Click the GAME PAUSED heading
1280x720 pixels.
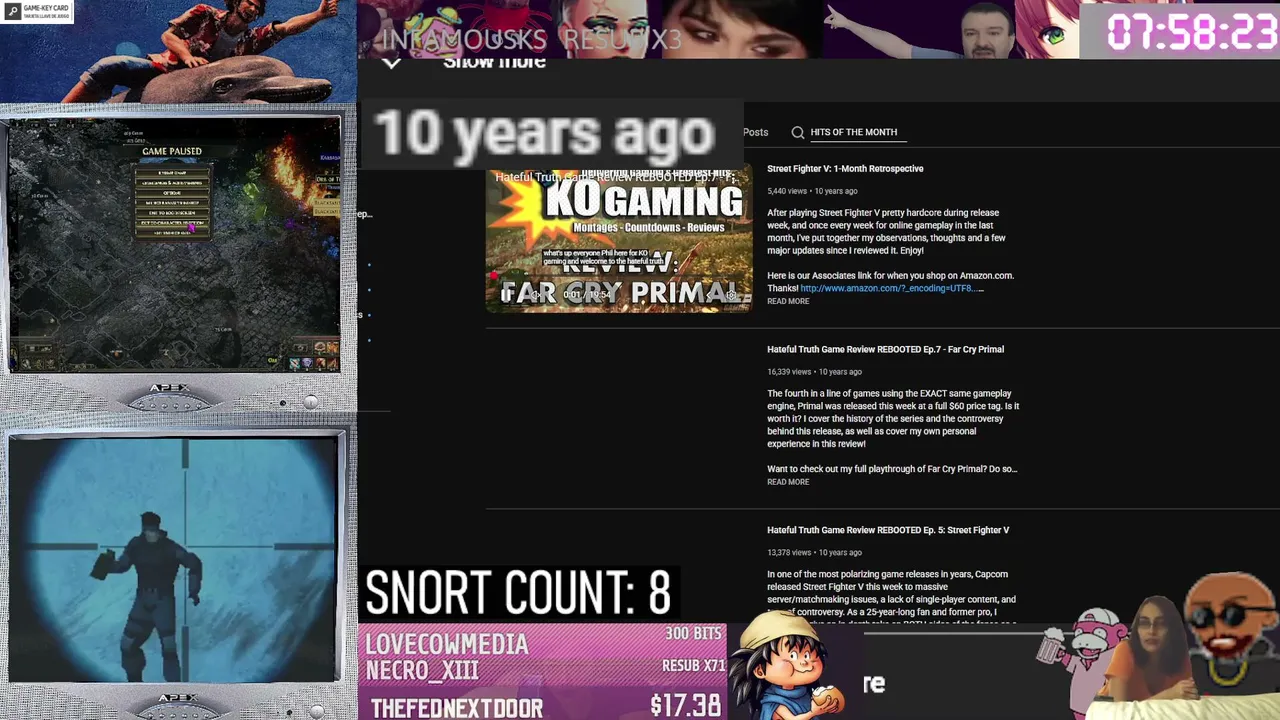tap(172, 152)
